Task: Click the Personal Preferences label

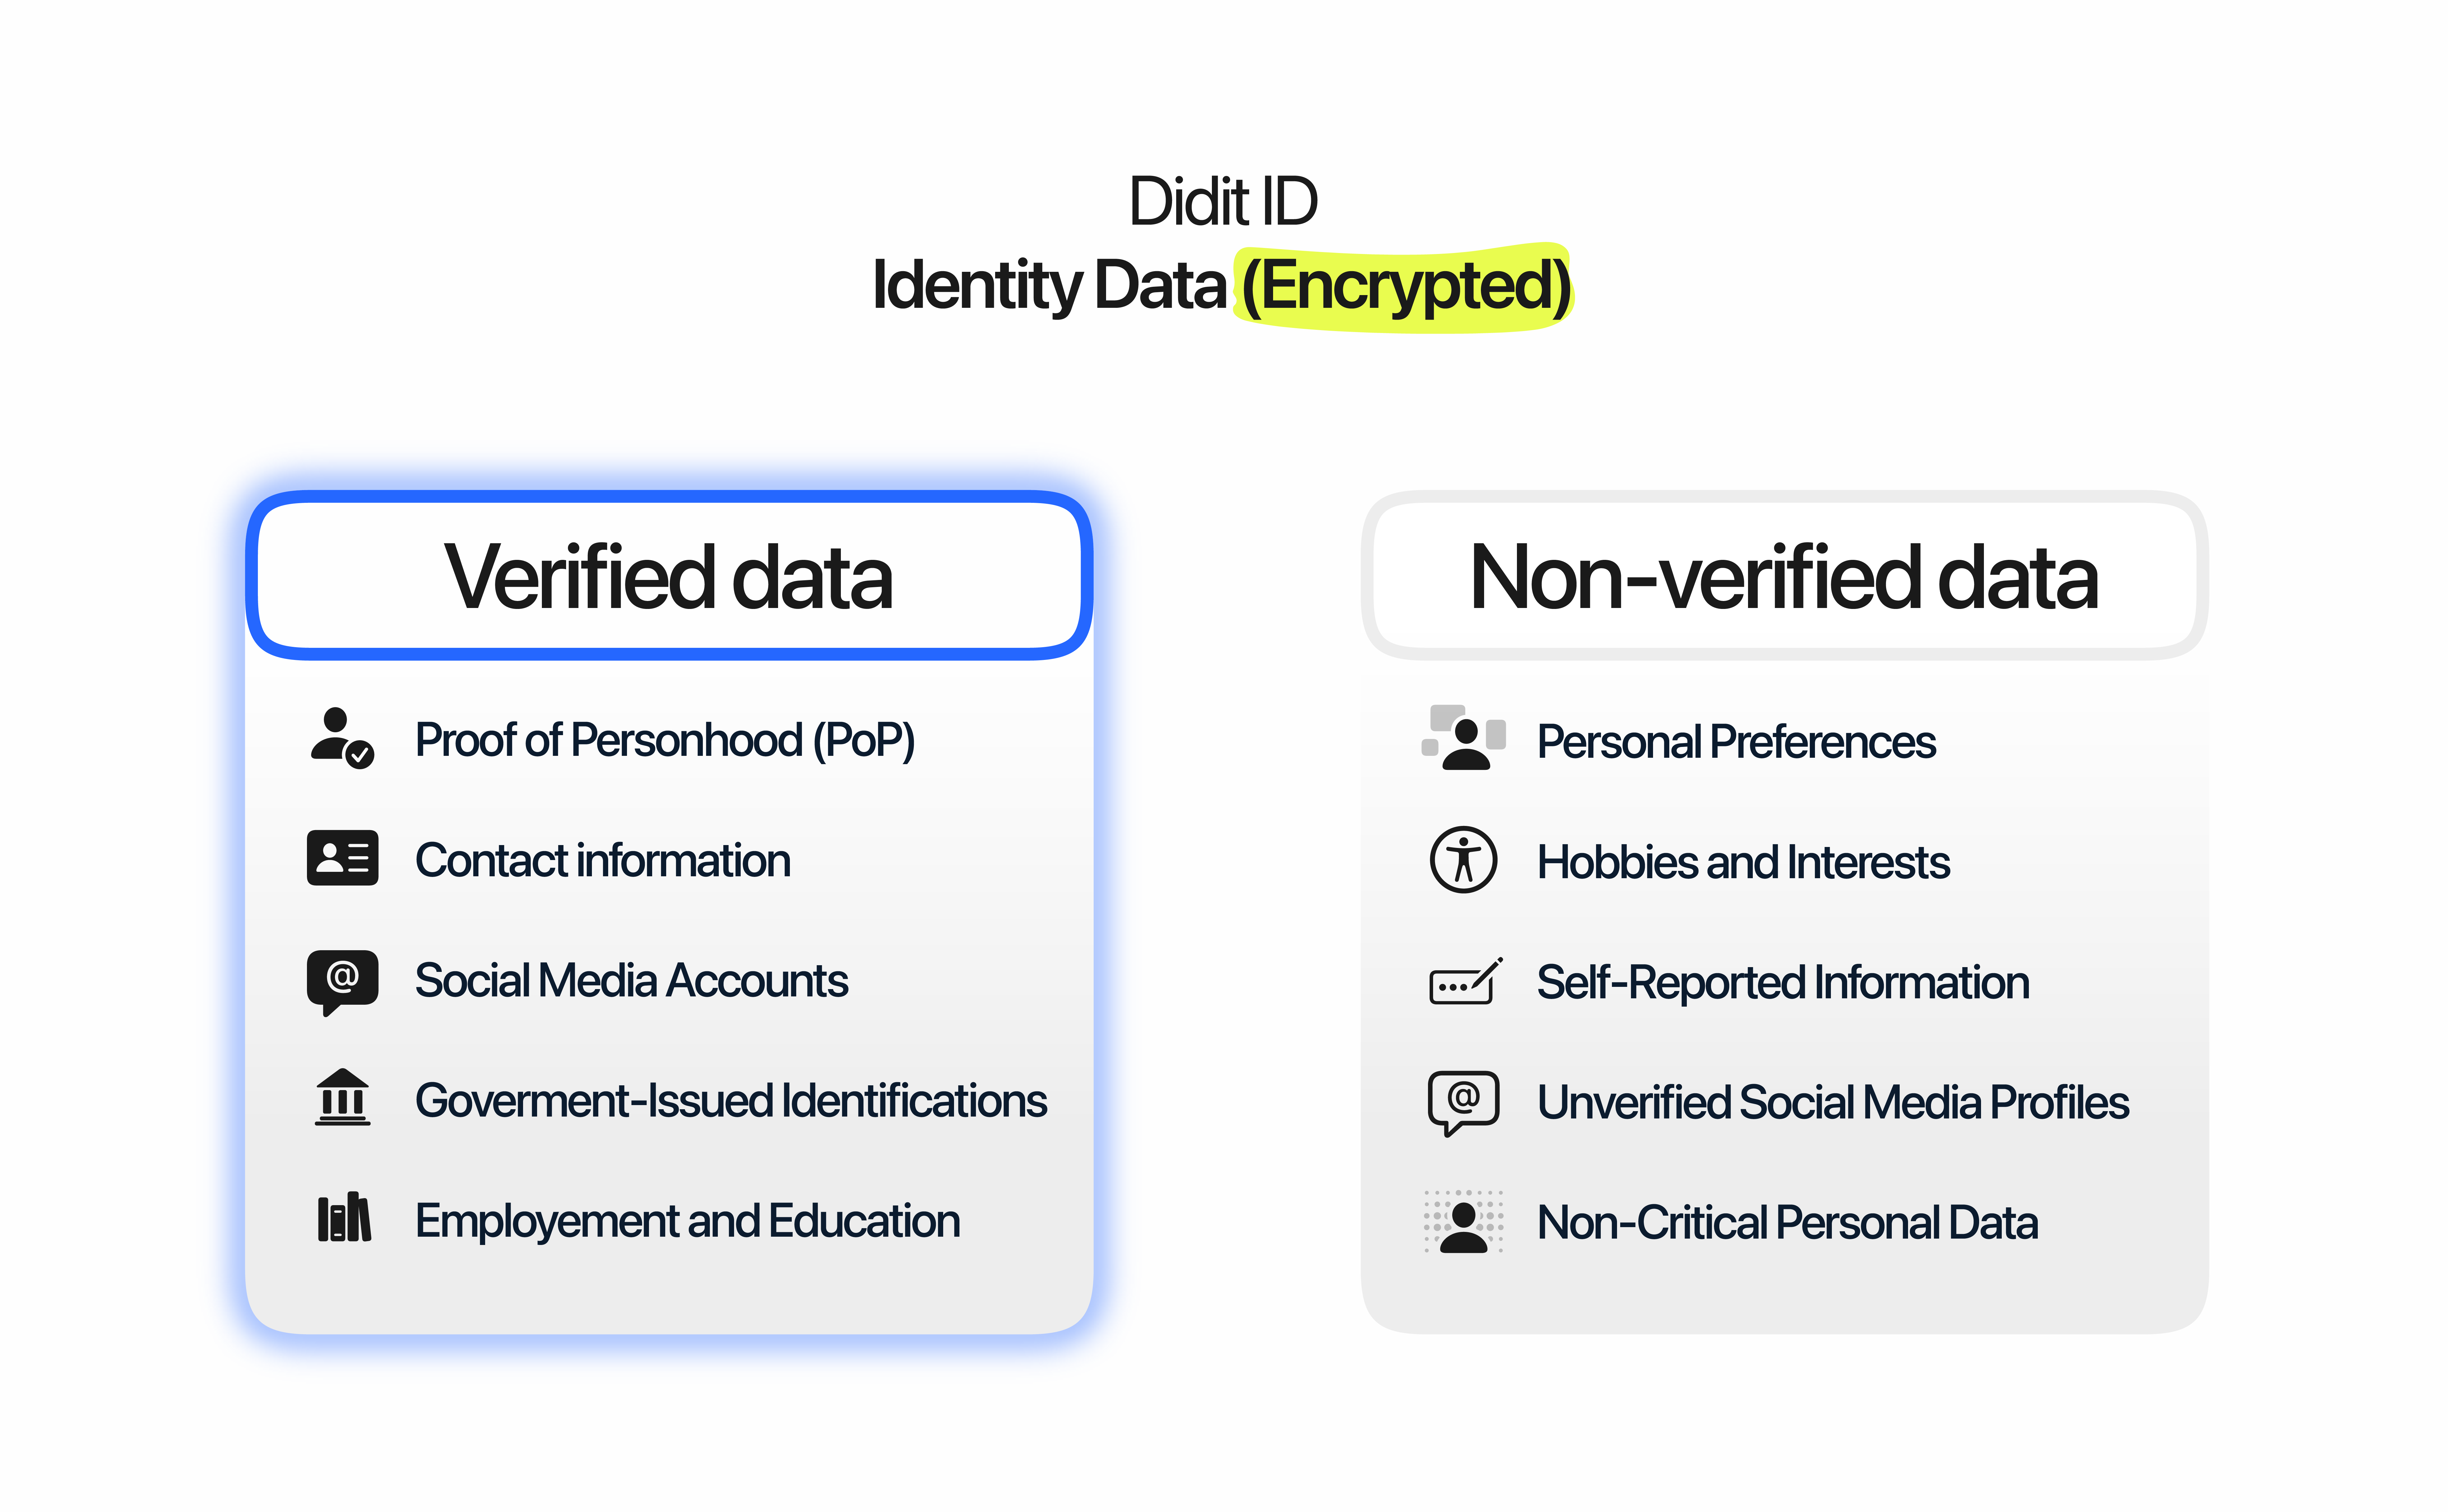Action: [1736, 742]
